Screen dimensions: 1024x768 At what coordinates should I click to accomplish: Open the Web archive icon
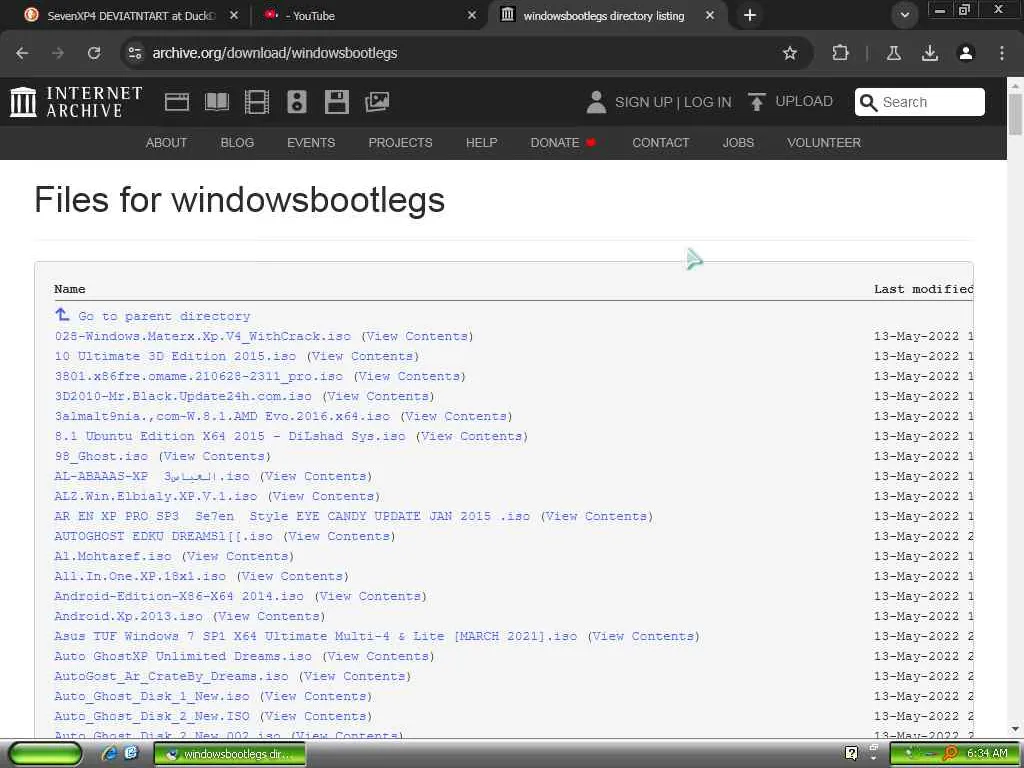click(176, 102)
